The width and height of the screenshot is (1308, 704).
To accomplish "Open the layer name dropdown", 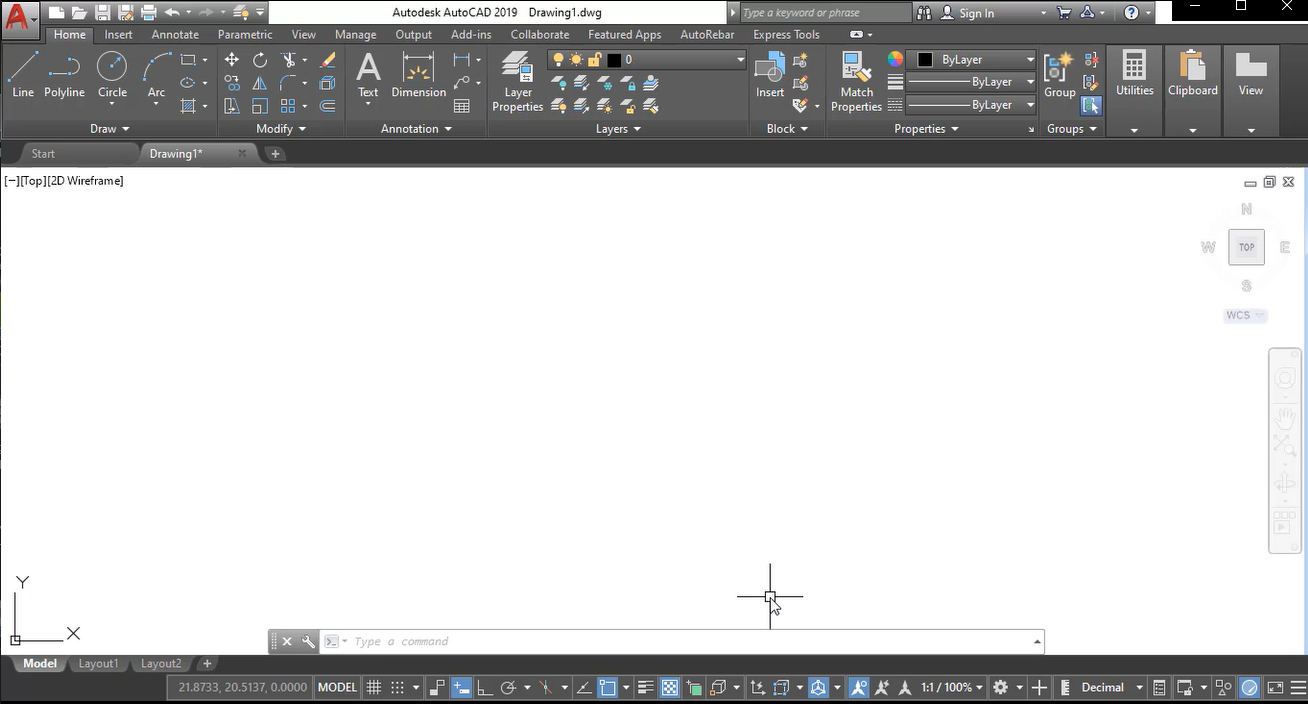I will click(740, 60).
